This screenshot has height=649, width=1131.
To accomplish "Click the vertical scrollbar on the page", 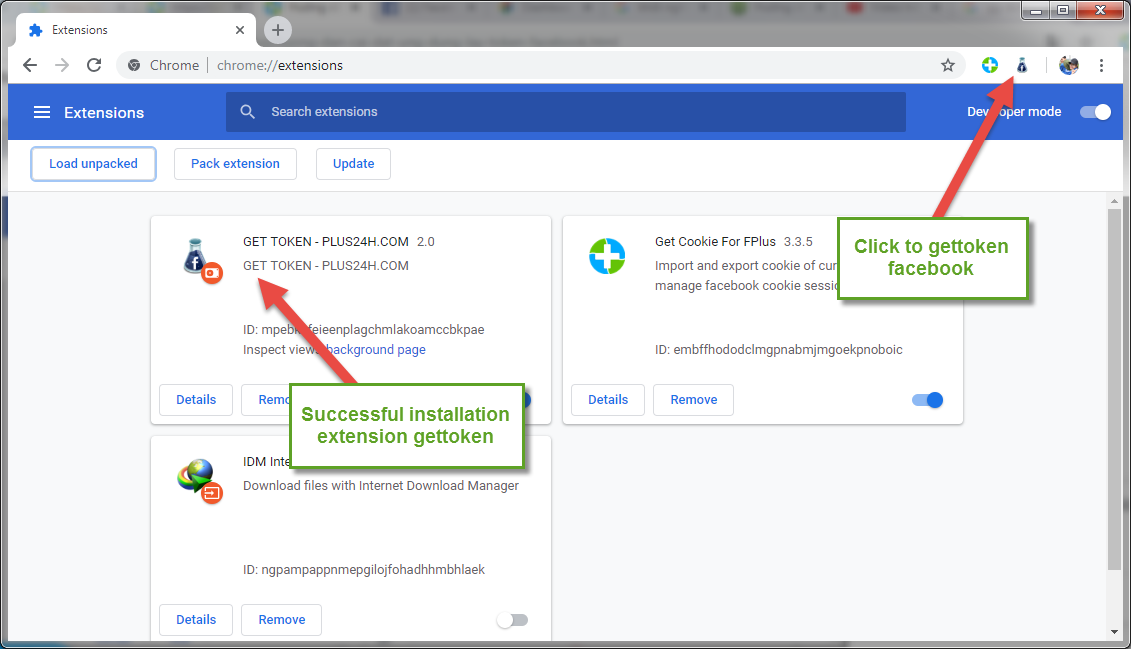I will (x=1114, y=390).
